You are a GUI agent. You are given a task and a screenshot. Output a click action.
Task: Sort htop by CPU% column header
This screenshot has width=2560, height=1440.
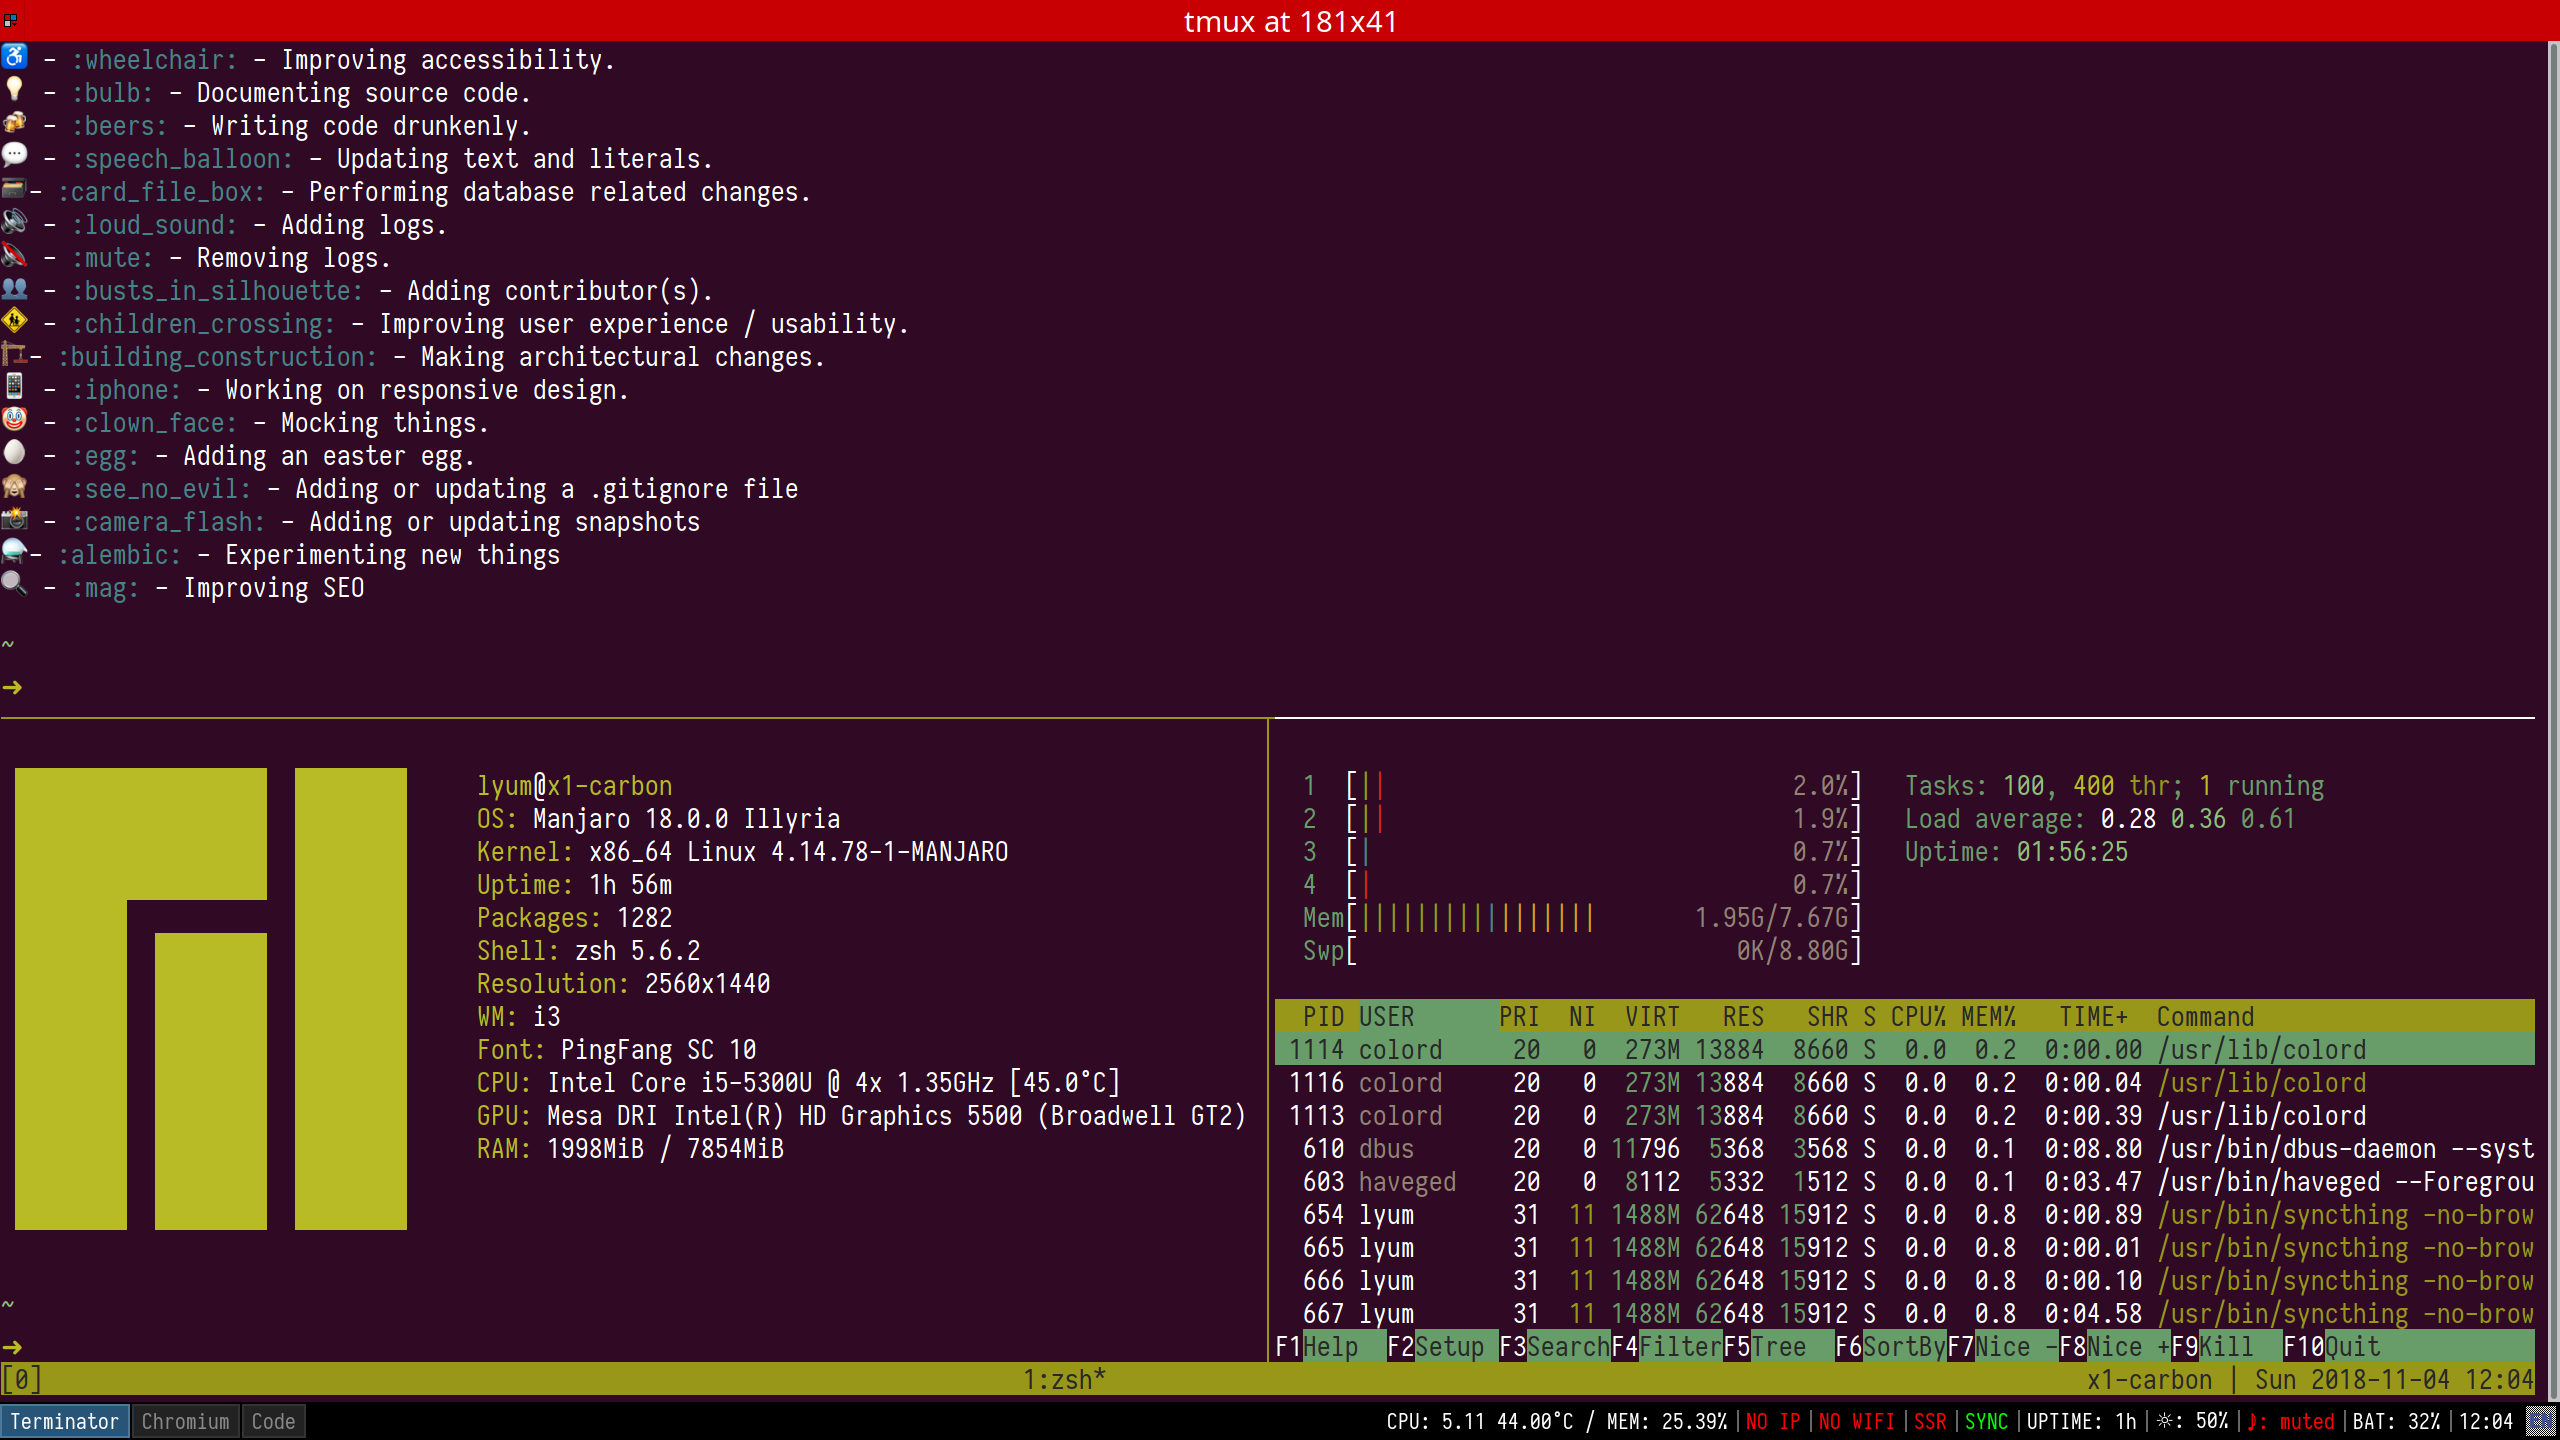point(1917,1017)
